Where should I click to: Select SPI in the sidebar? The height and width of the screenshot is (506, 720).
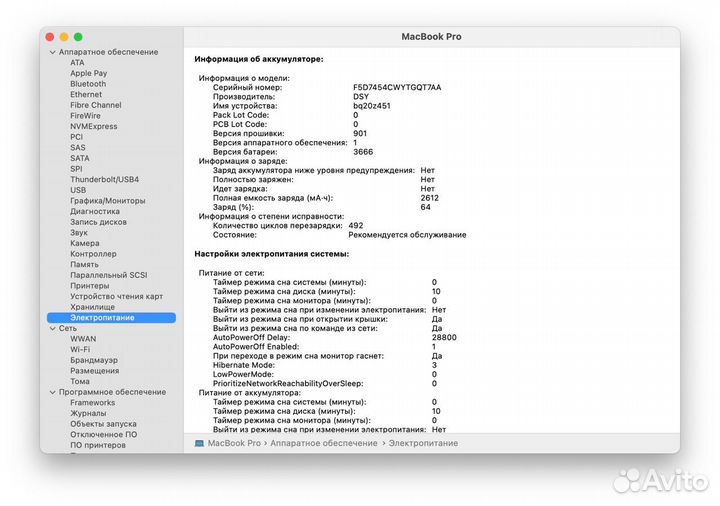point(76,169)
